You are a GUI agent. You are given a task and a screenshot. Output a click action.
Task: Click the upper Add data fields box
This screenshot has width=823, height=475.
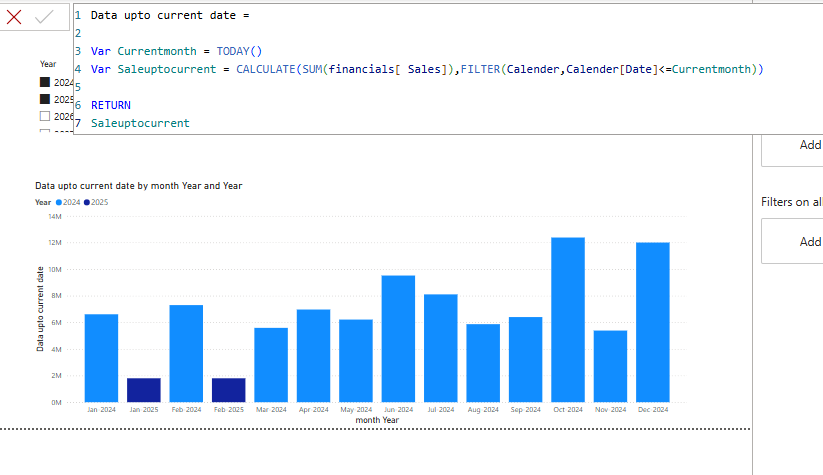click(793, 149)
